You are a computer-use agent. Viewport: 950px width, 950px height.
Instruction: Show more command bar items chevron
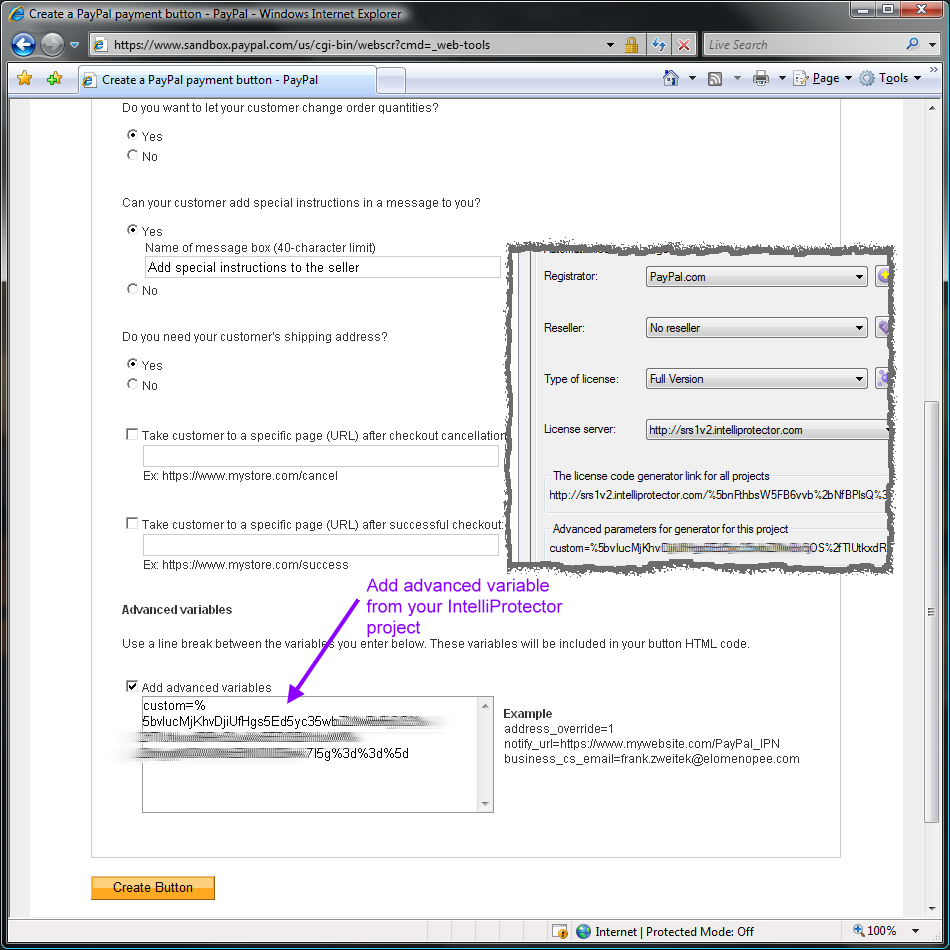934,70
